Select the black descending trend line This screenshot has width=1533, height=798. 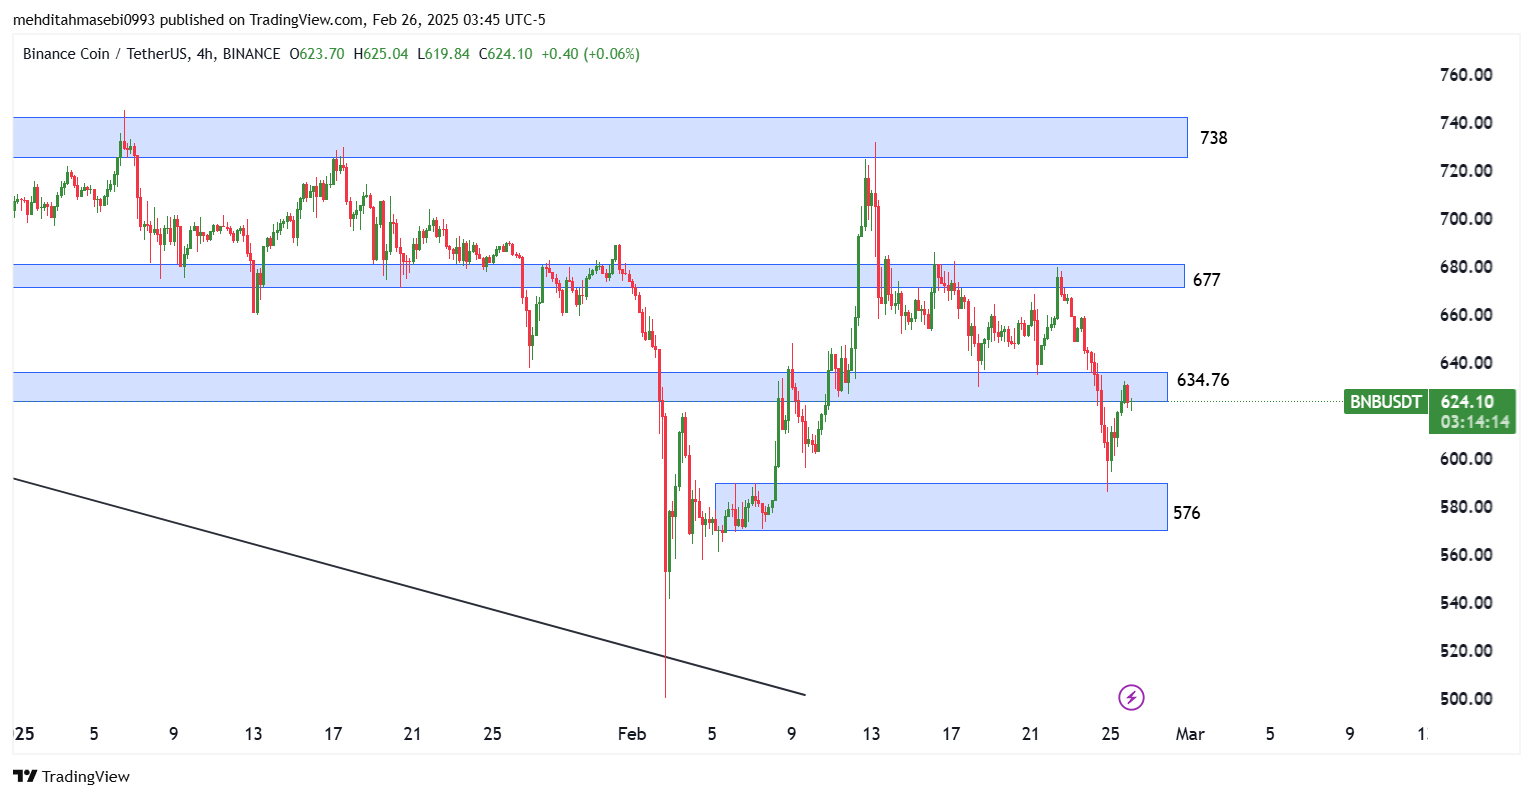click(409, 587)
